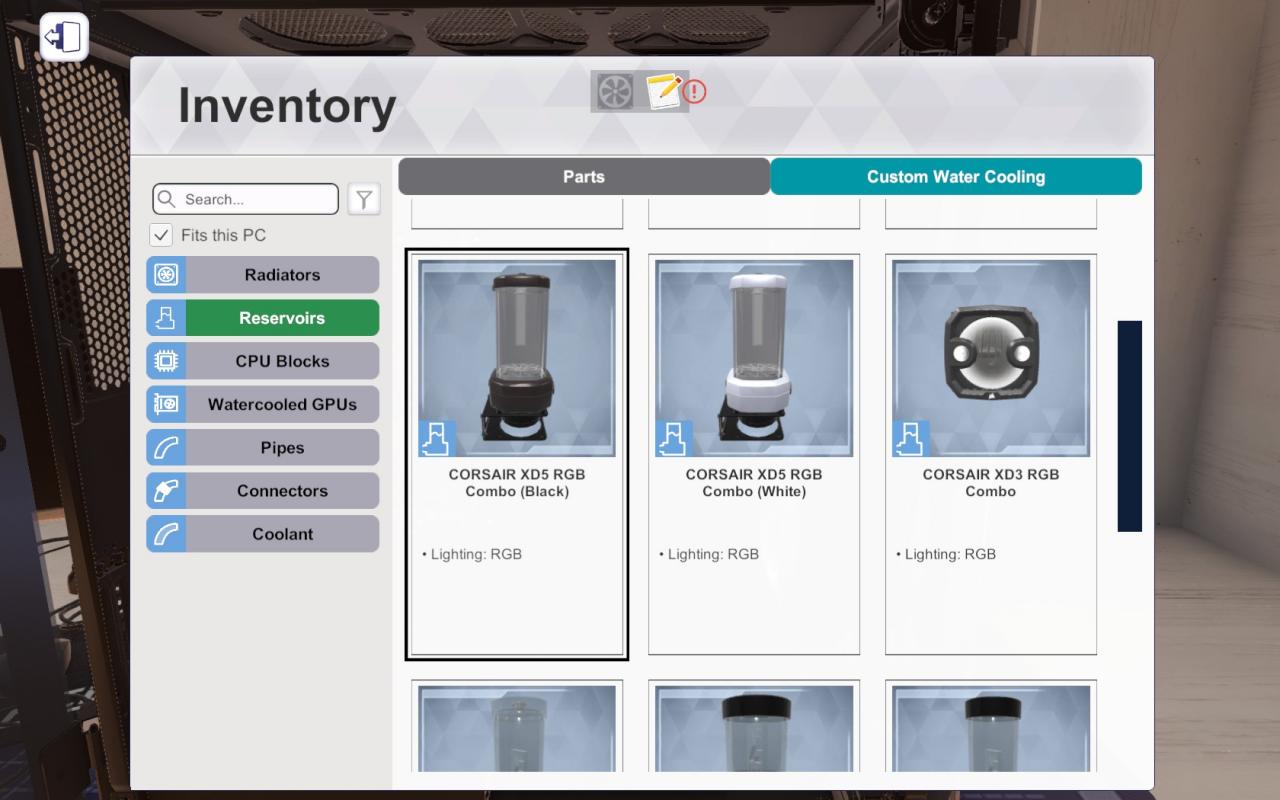Open the notepad icon with alert
Viewport: 1280px width, 800px height.
665,92
